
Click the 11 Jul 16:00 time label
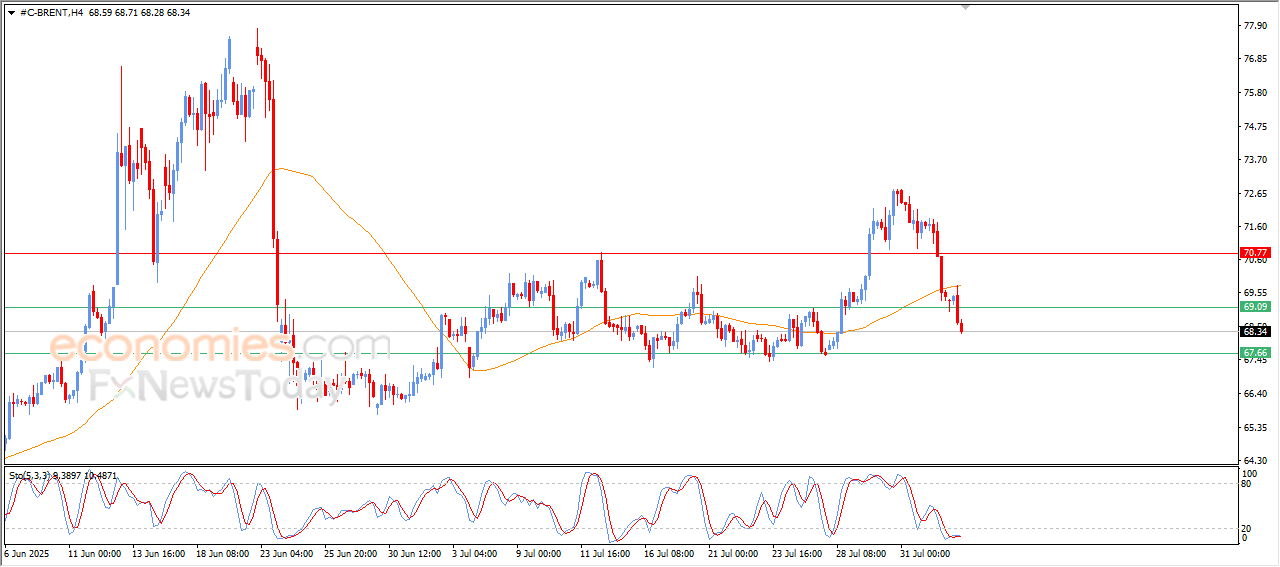click(x=606, y=552)
